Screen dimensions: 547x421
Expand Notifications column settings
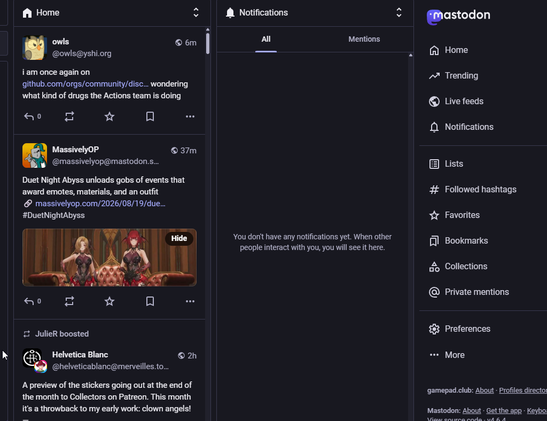[399, 13]
